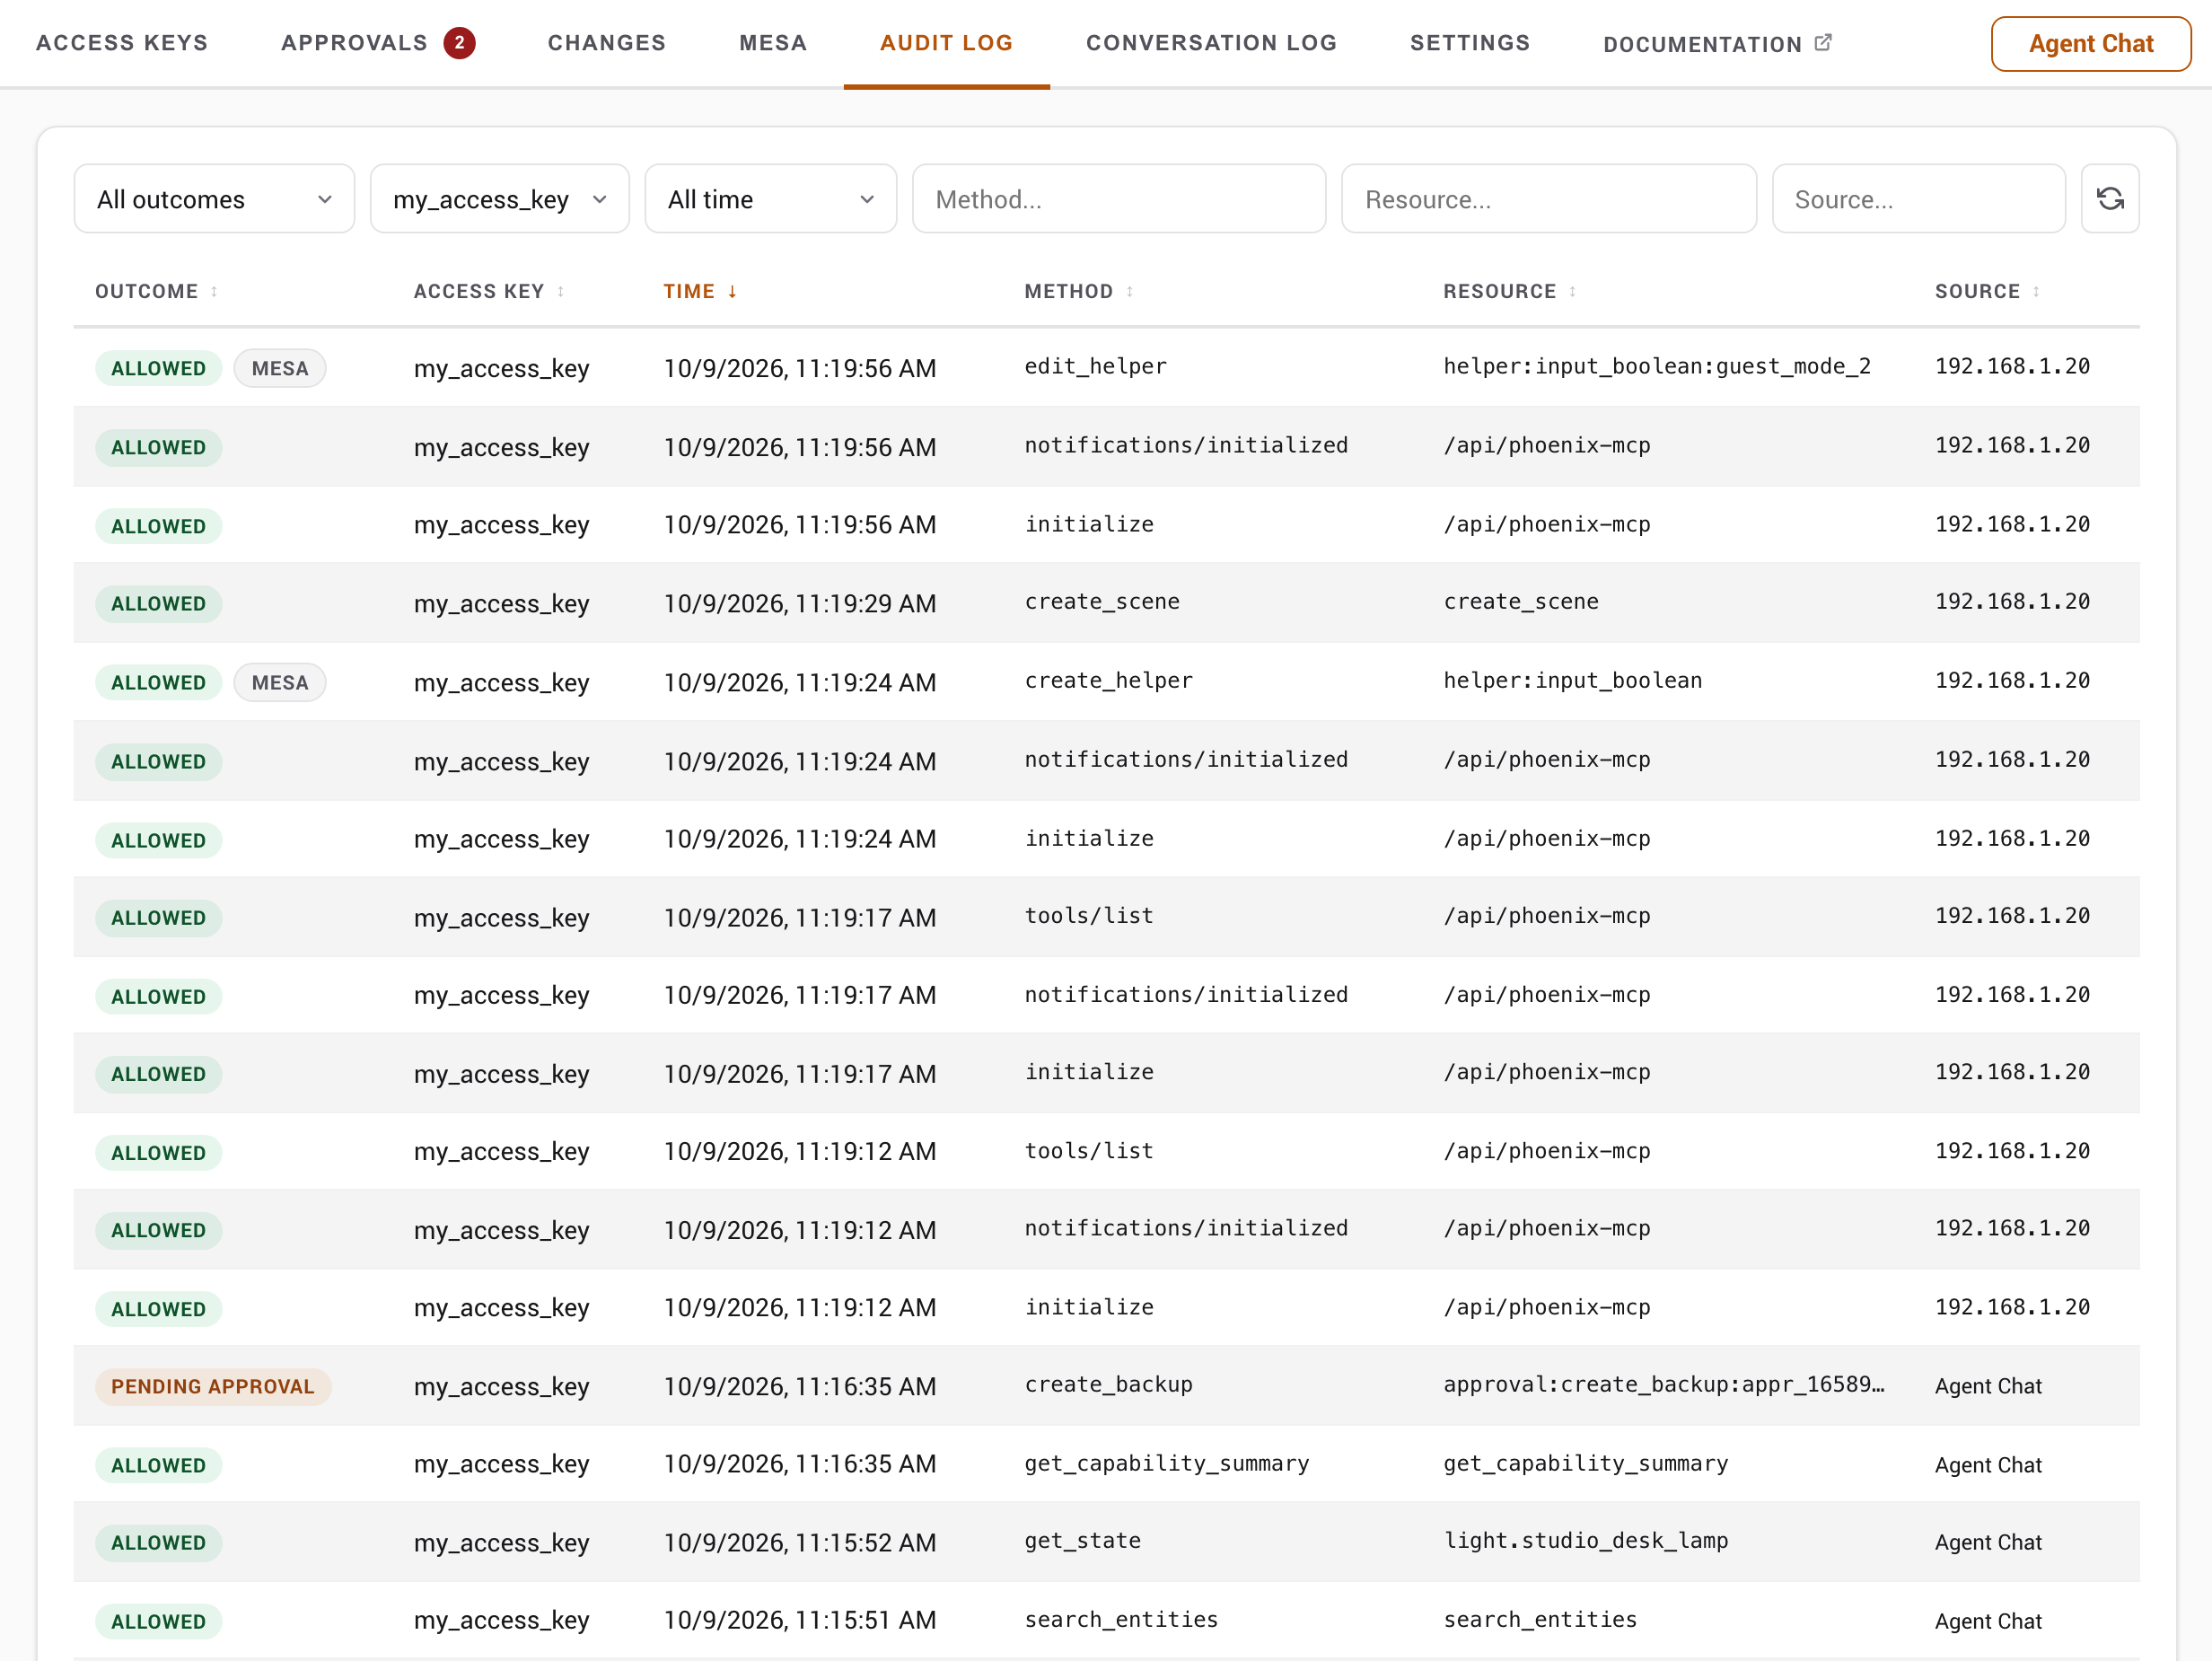This screenshot has width=2212, height=1661.
Task: Click the 11:15:51 AM timestamp
Action: coord(800,1620)
